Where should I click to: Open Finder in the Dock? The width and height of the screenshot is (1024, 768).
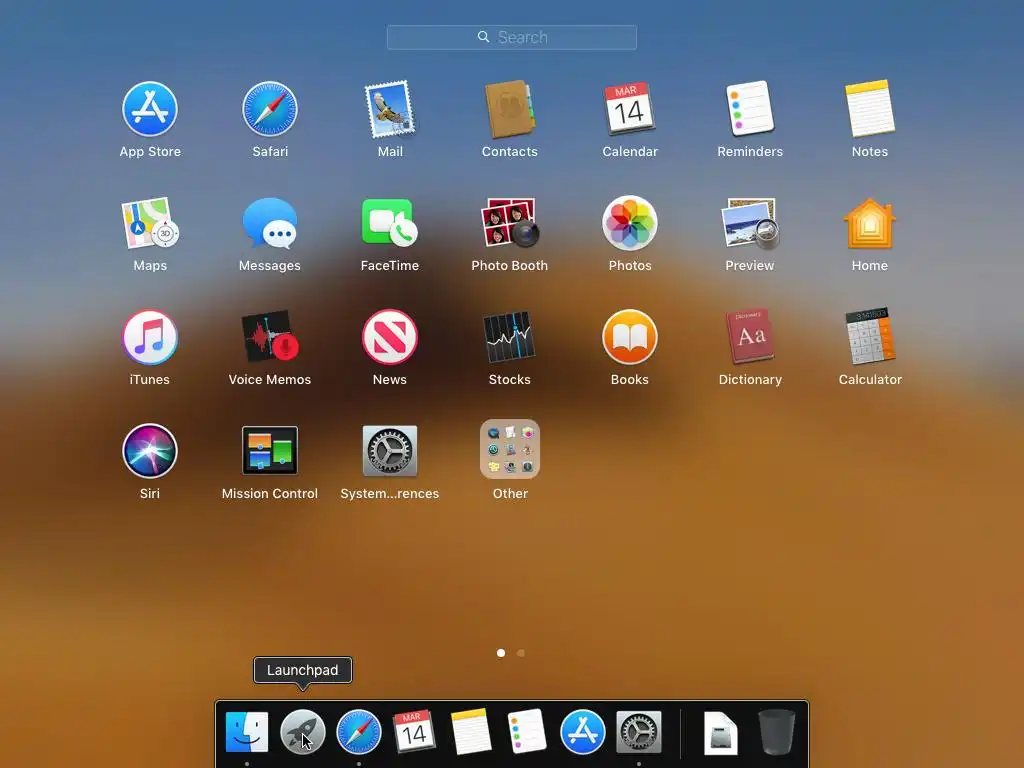tap(246, 731)
